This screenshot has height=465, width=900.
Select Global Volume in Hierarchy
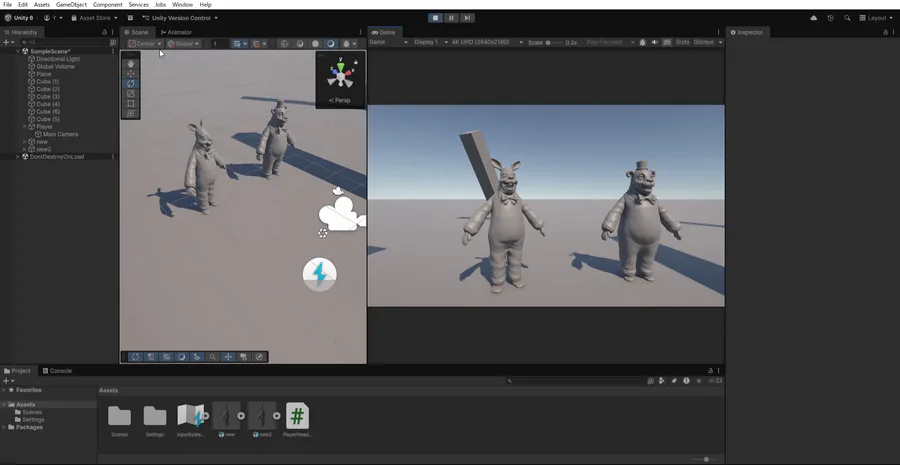coord(55,66)
